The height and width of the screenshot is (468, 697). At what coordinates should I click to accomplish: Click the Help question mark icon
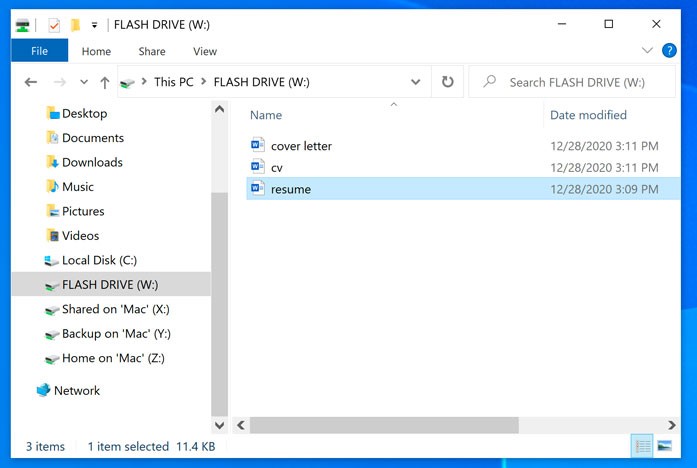pyautogui.click(x=671, y=50)
